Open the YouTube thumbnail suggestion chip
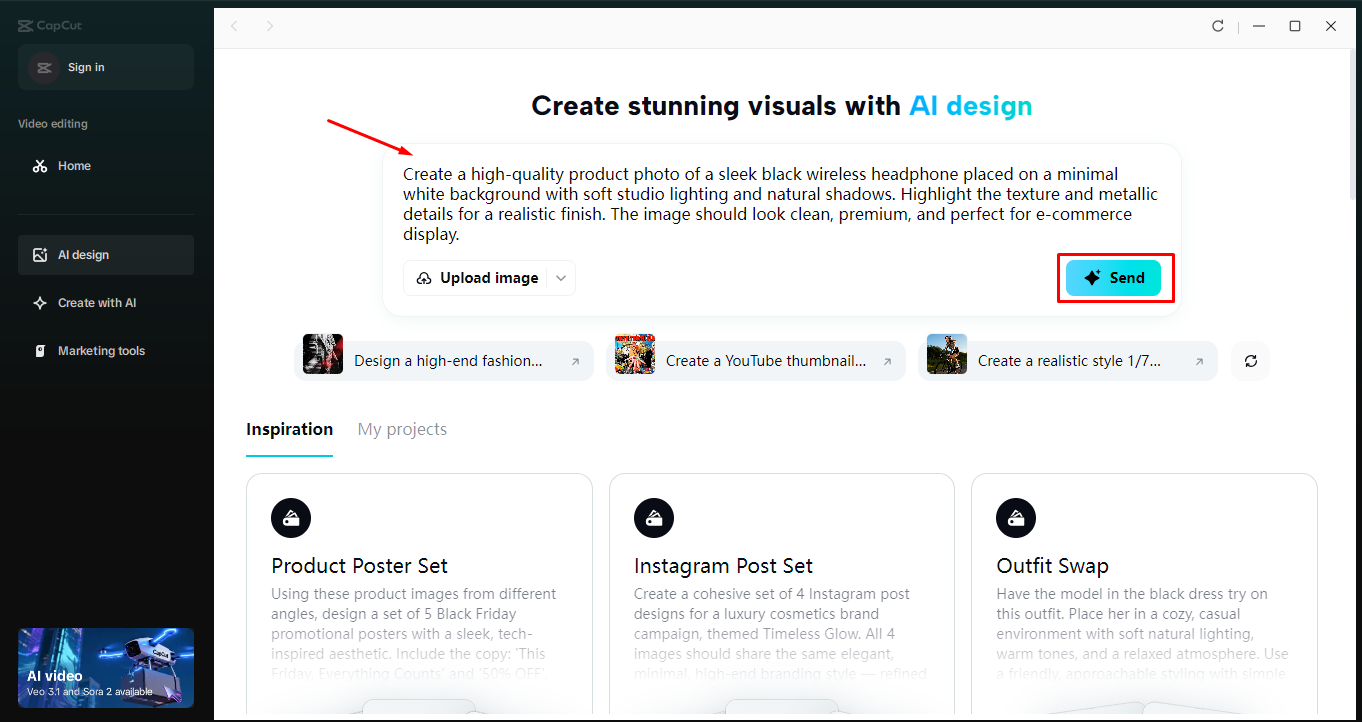The image size is (1362, 722). click(757, 360)
